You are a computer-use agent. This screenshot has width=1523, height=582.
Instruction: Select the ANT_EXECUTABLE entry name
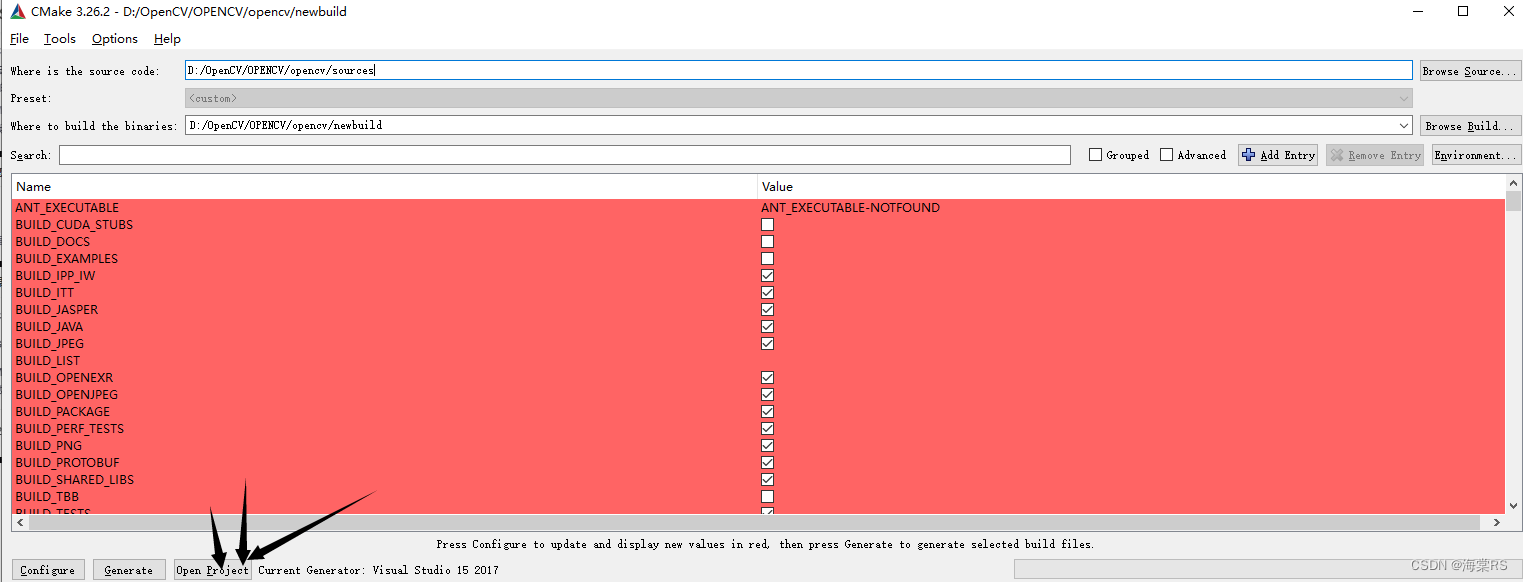coord(67,208)
